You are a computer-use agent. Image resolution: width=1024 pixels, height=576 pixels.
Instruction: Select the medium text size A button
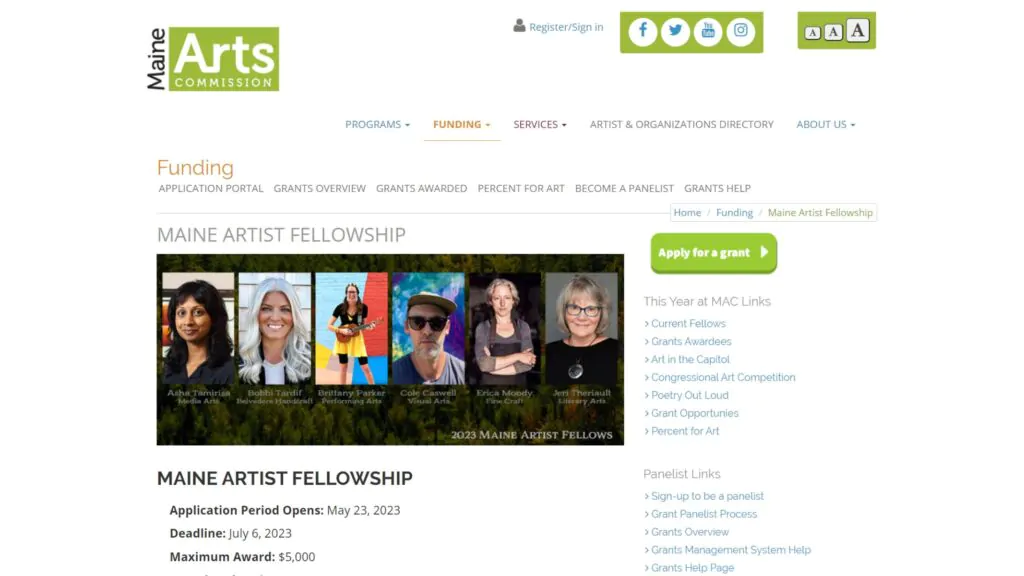tap(833, 31)
